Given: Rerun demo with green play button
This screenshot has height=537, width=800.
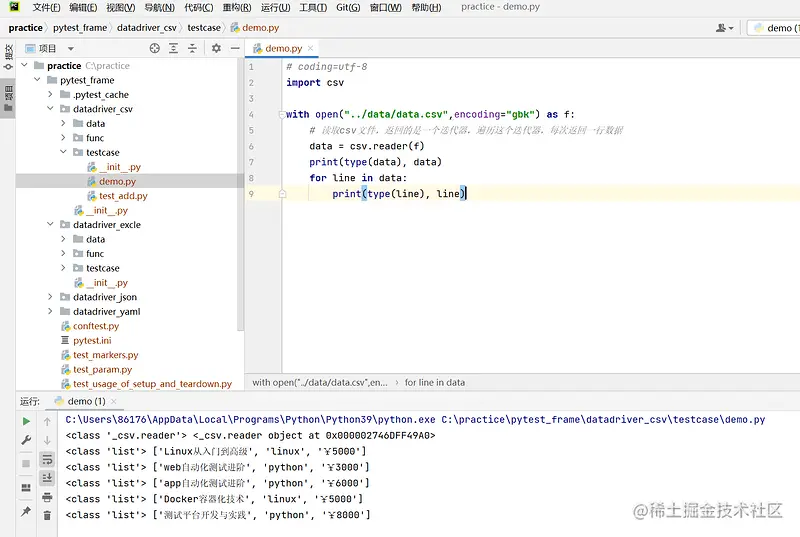Looking at the screenshot, I should pyautogui.click(x=26, y=421).
